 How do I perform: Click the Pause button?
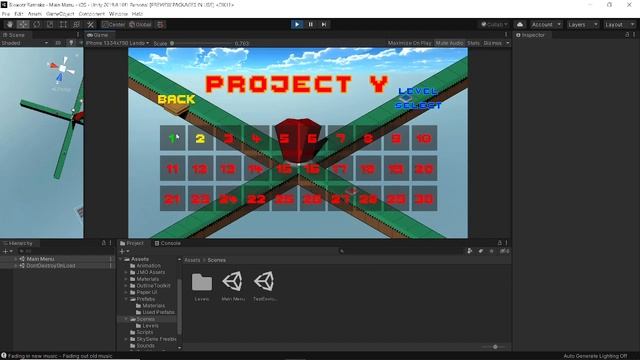tap(310, 24)
